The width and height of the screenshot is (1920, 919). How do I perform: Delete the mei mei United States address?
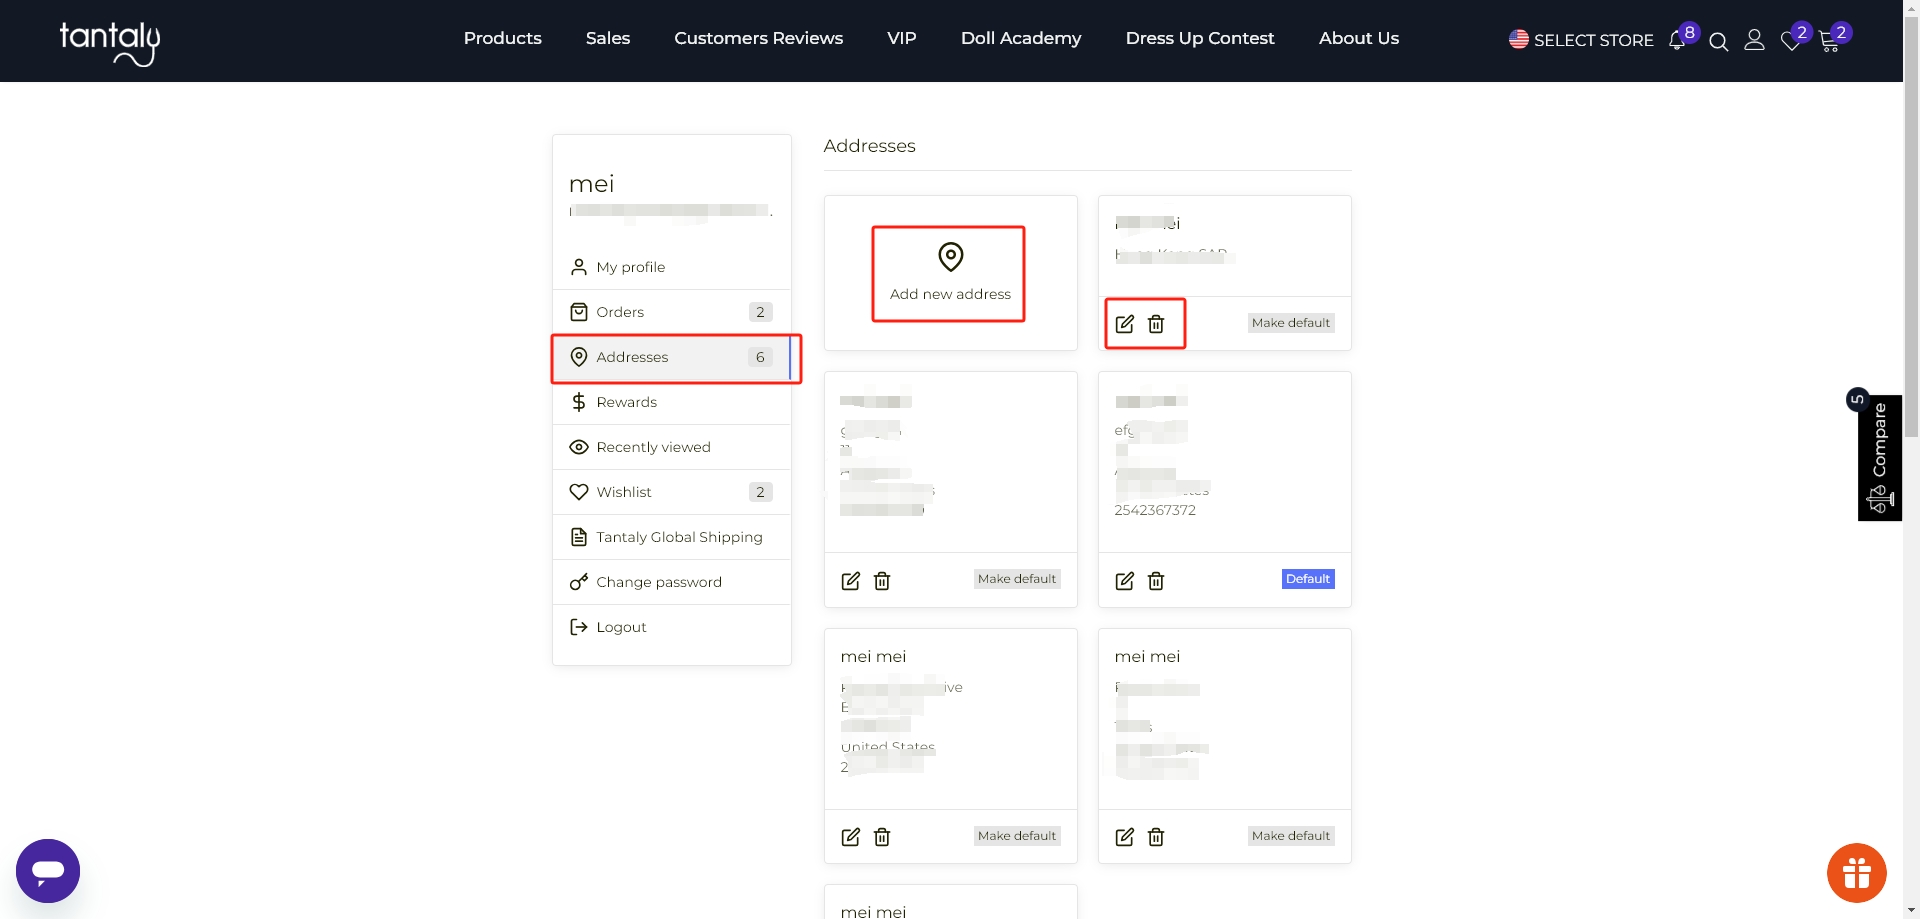click(882, 837)
